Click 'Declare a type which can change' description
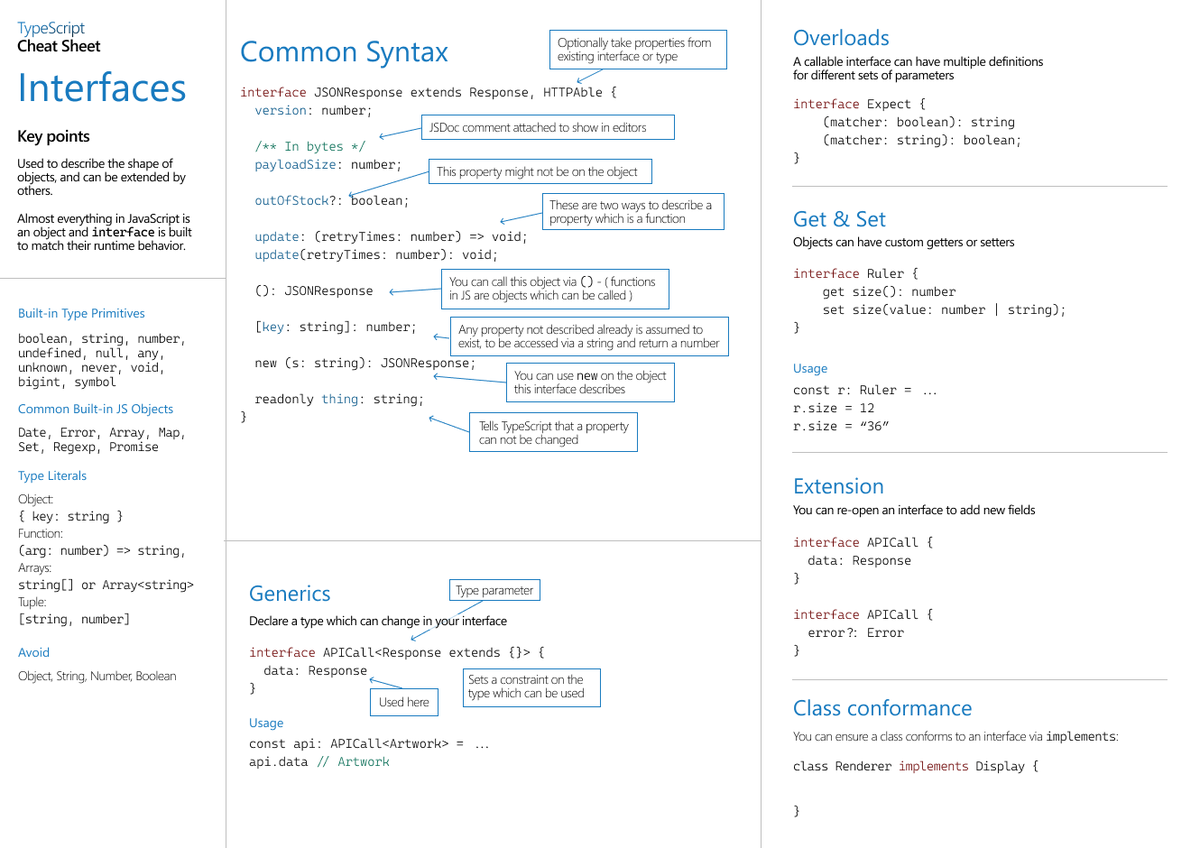This screenshot has width=1200, height=848. pos(377,621)
